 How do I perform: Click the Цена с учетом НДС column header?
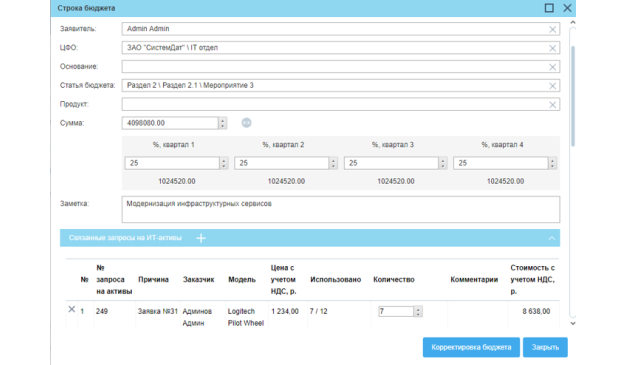coord(283,279)
